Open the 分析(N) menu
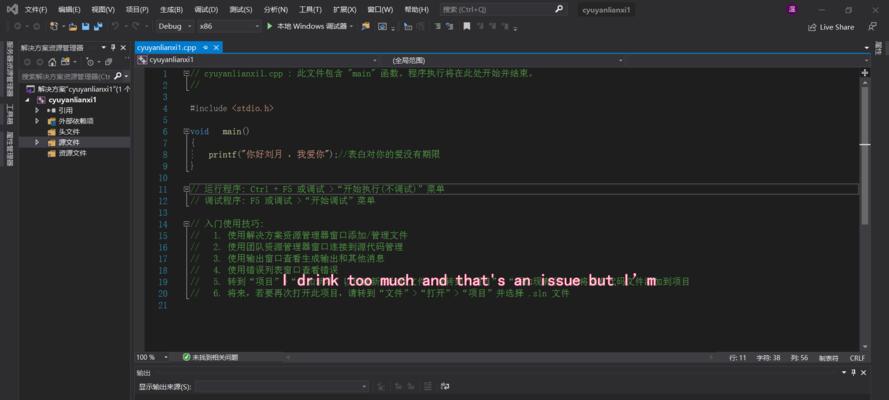 [276, 10]
